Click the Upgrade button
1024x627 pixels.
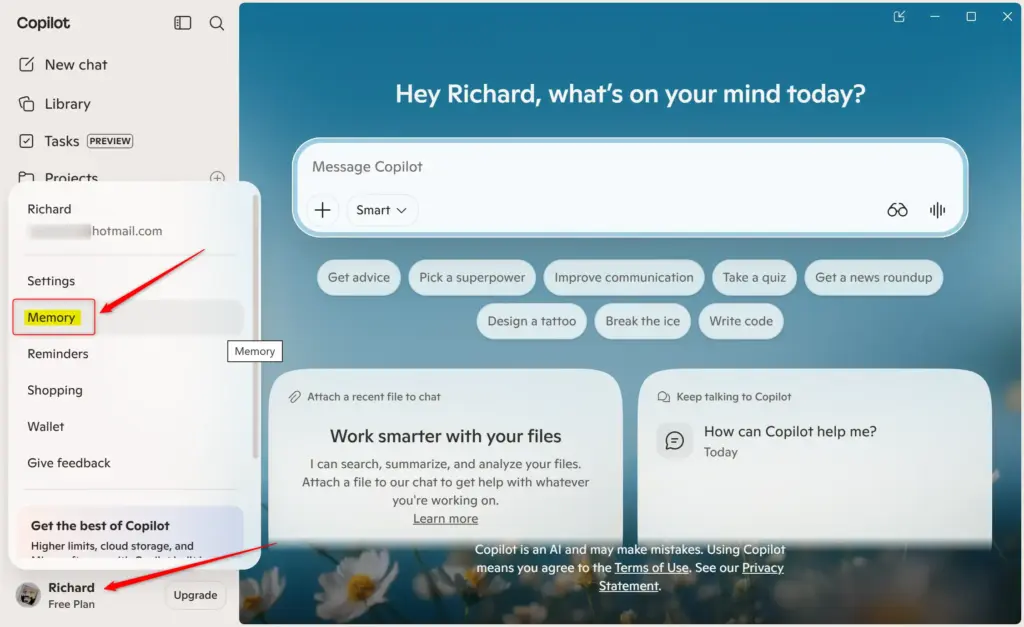coord(195,595)
